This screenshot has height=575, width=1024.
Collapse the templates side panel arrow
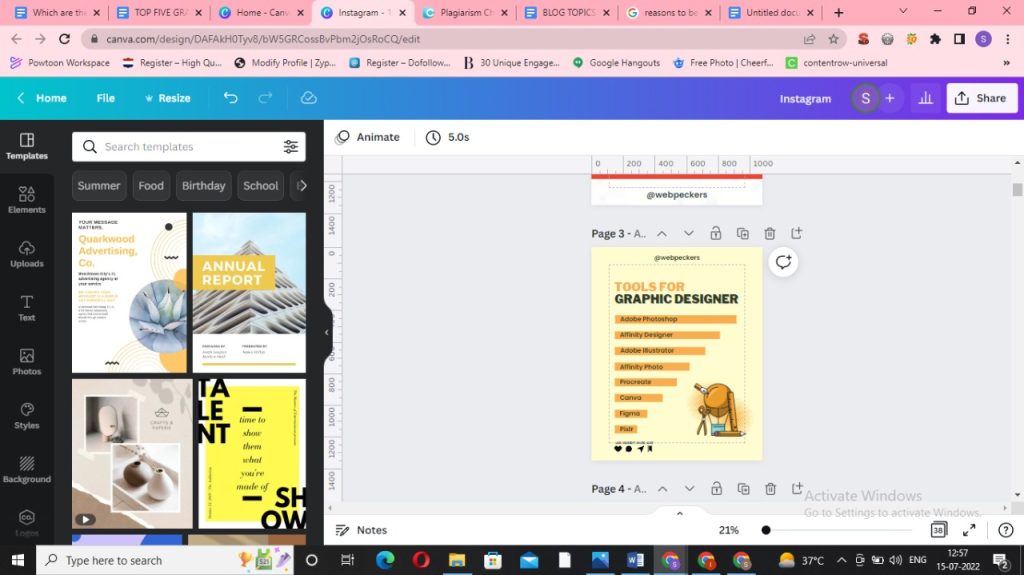[327, 332]
